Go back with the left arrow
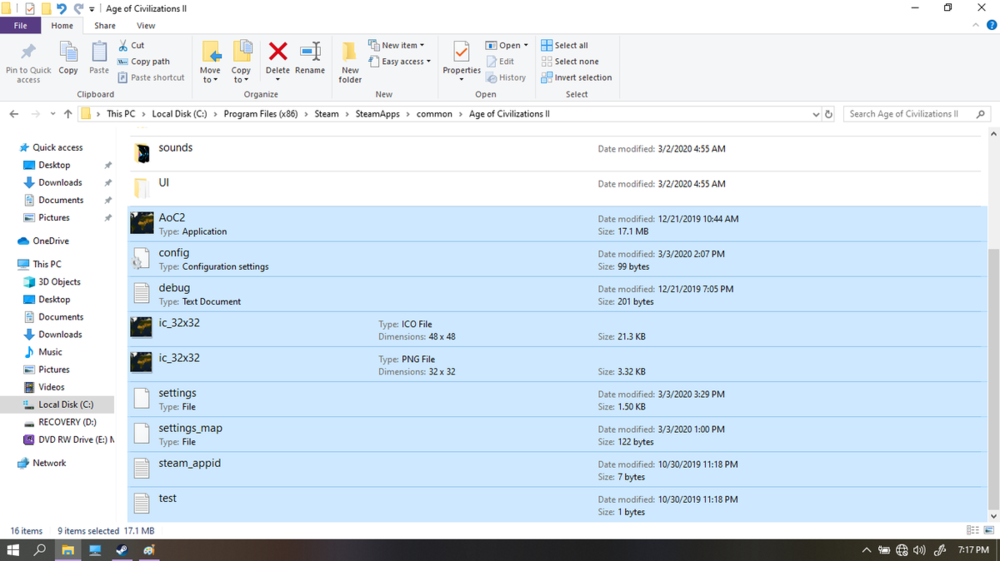This screenshot has width=1000, height=561. (x=14, y=114)
